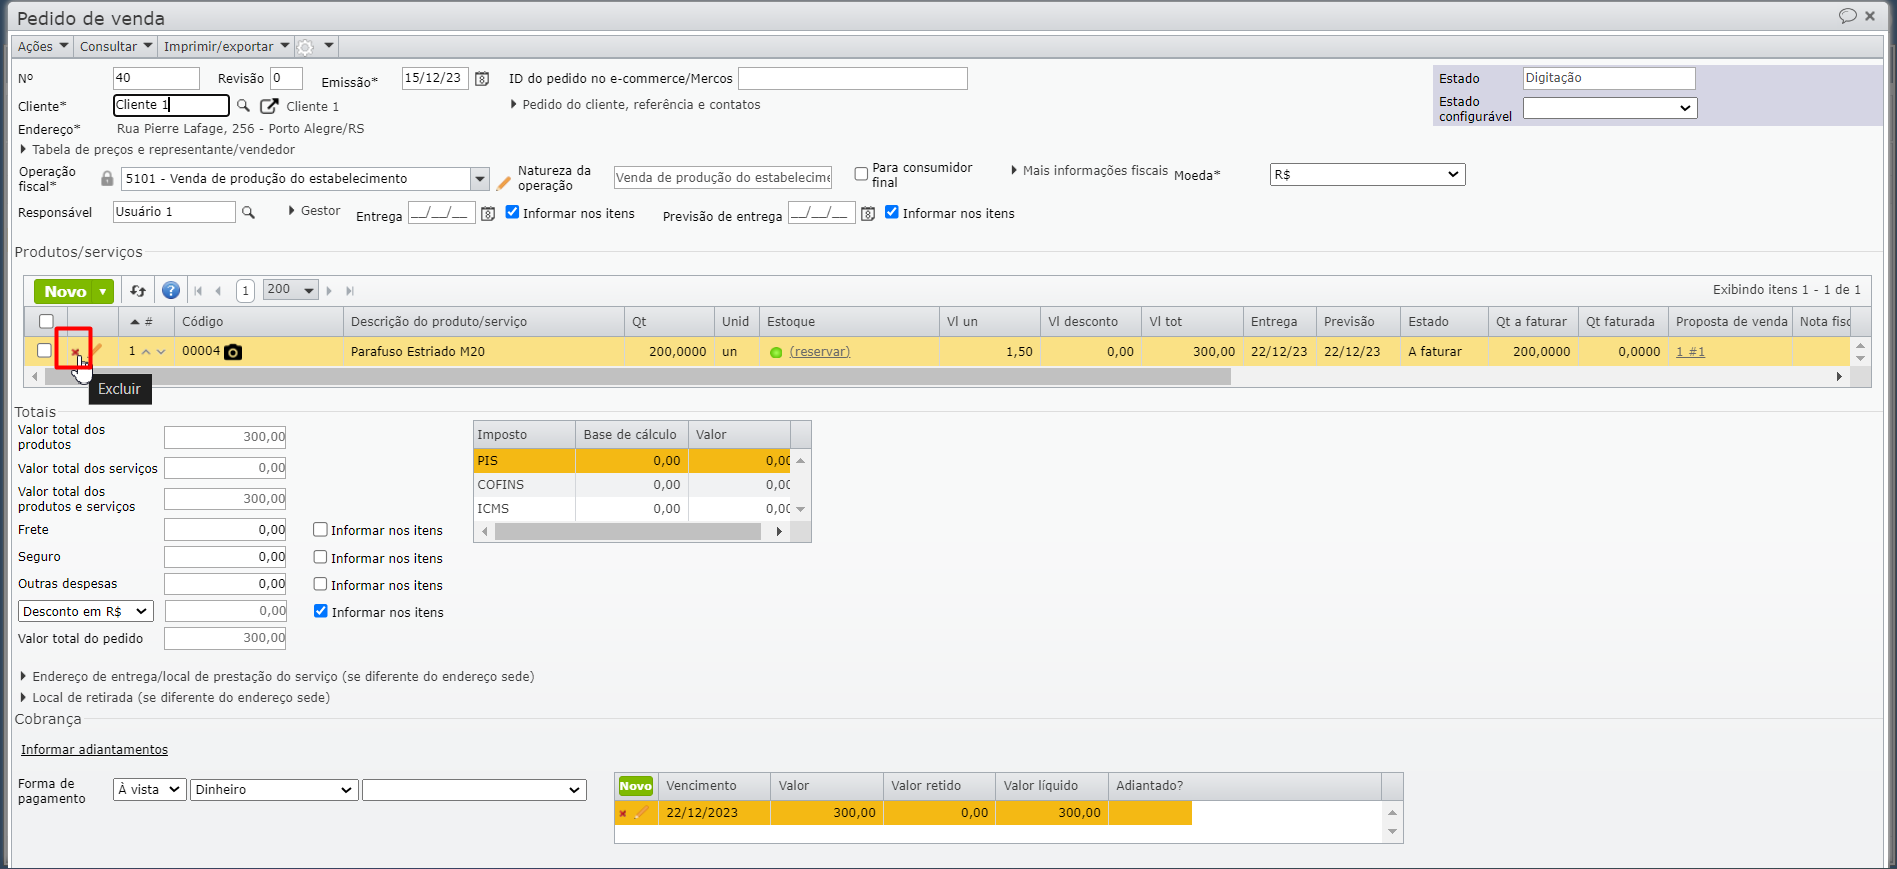This screenshot has width=1897, height=869.
Task: Open the Estado configurável dropdown
Action: coord(1610,108)
